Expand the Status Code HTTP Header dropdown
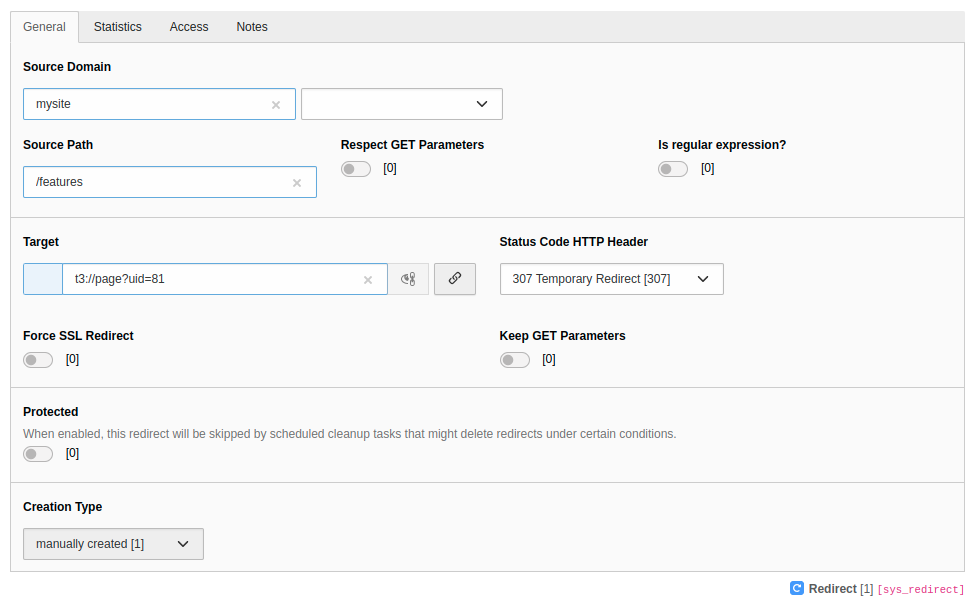 611,279
